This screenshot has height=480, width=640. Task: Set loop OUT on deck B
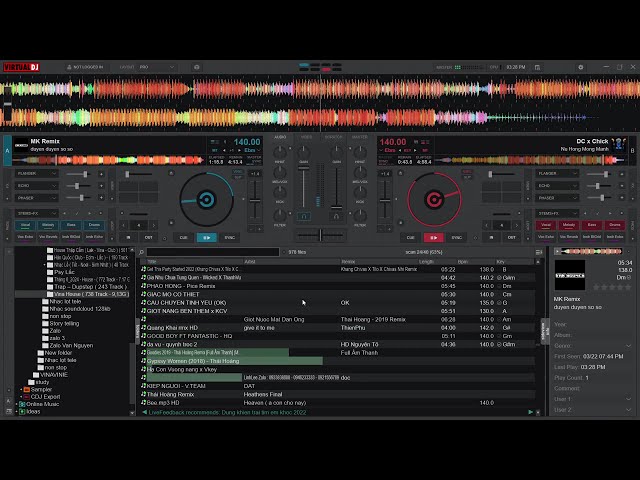pyautogui.click(x=511, y=237)
